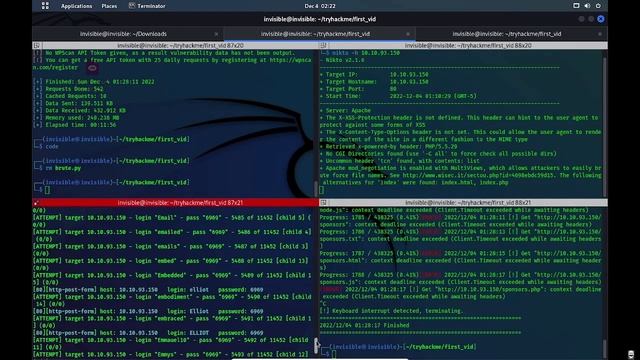
Task: Click group icon of the 88x20 pane
Action: tap(324, 45)
